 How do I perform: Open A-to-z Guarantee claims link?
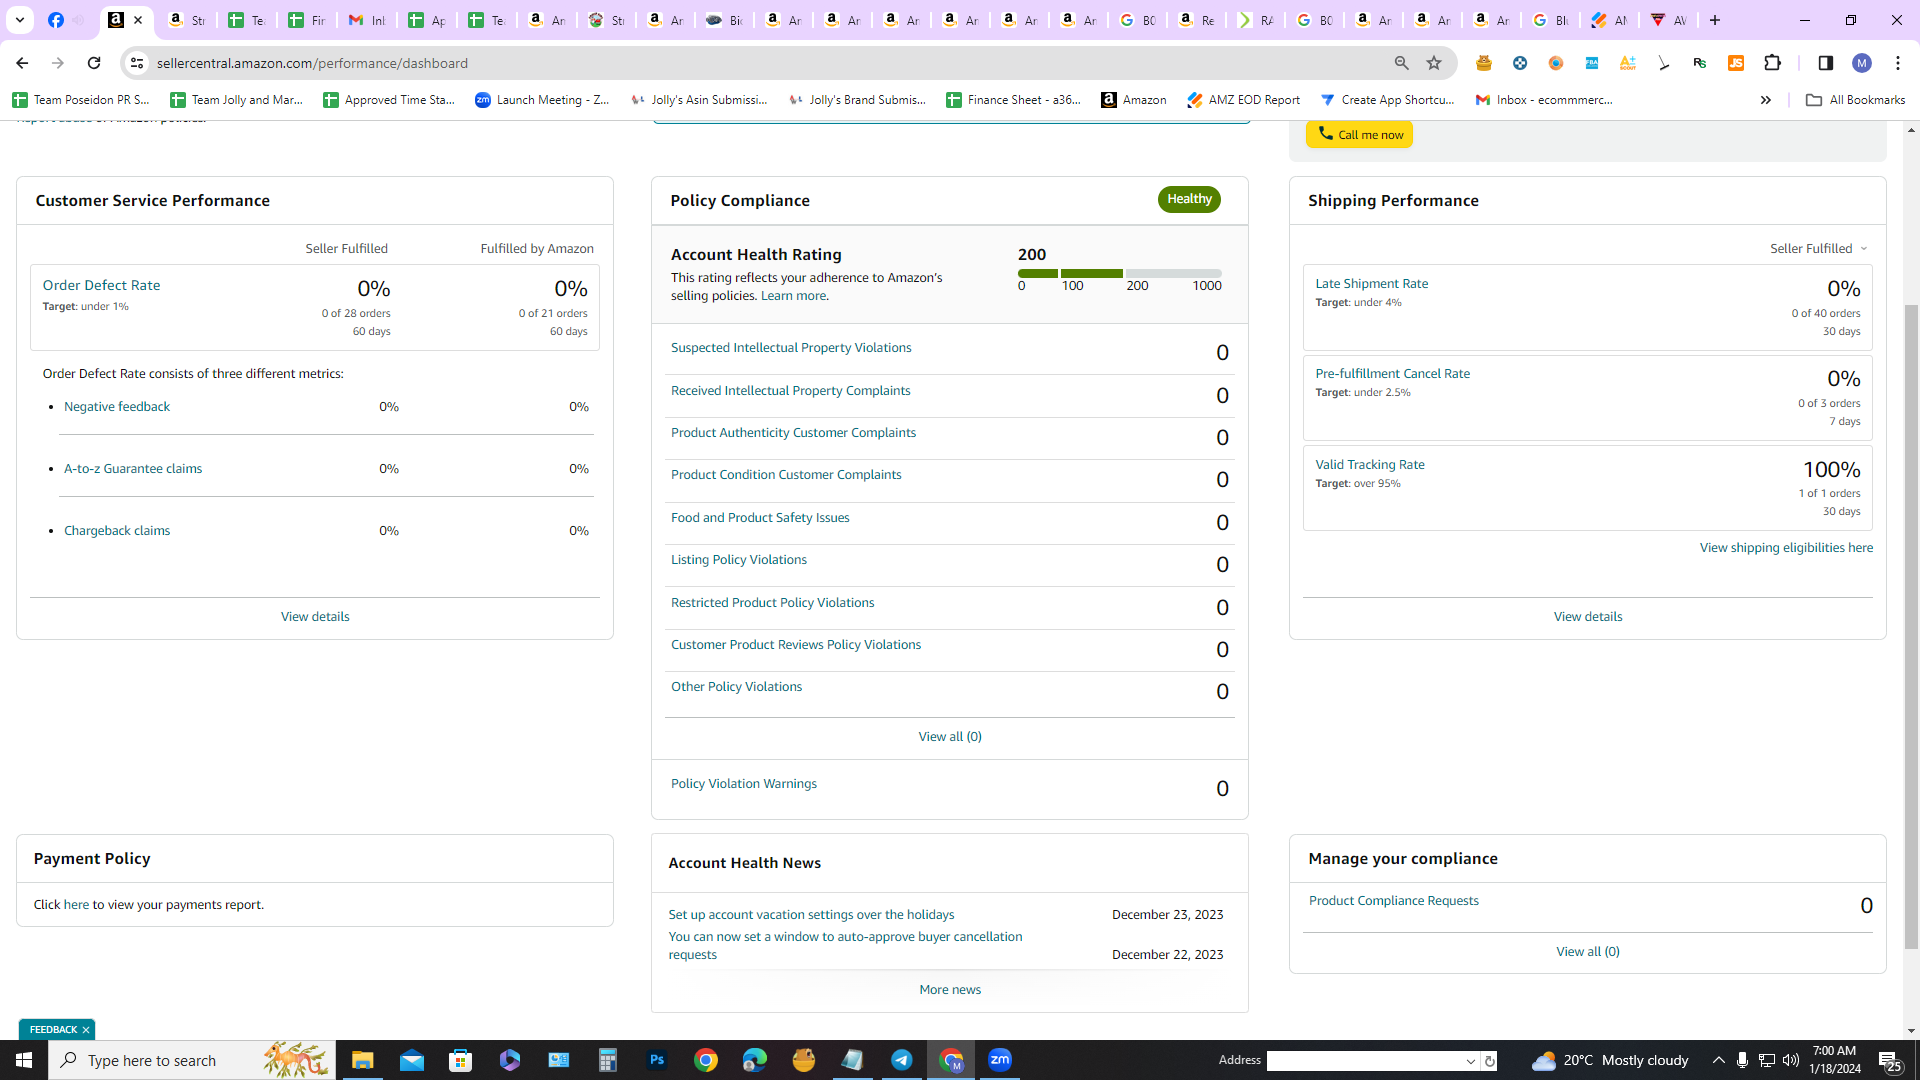pos(133,468)
